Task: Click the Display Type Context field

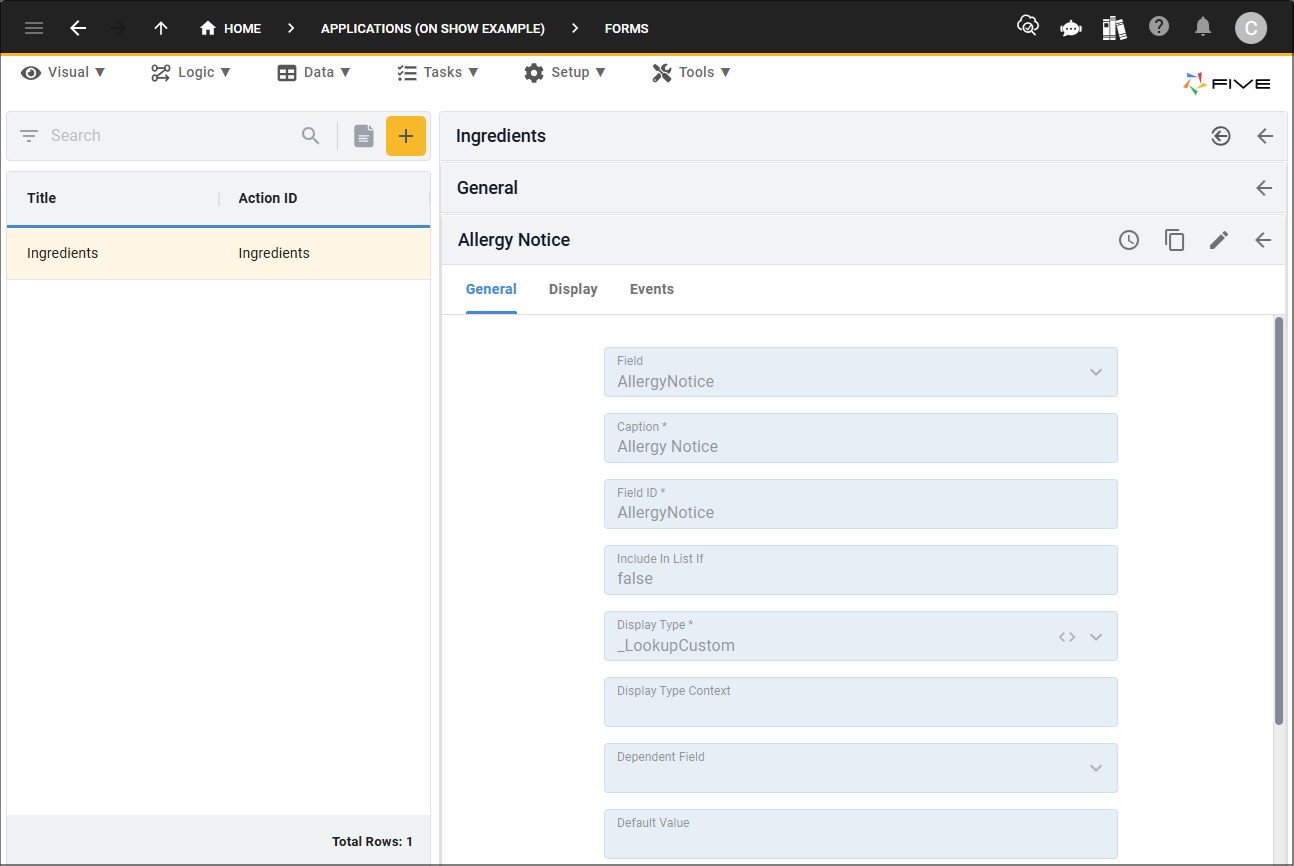Action: point(861,702)
